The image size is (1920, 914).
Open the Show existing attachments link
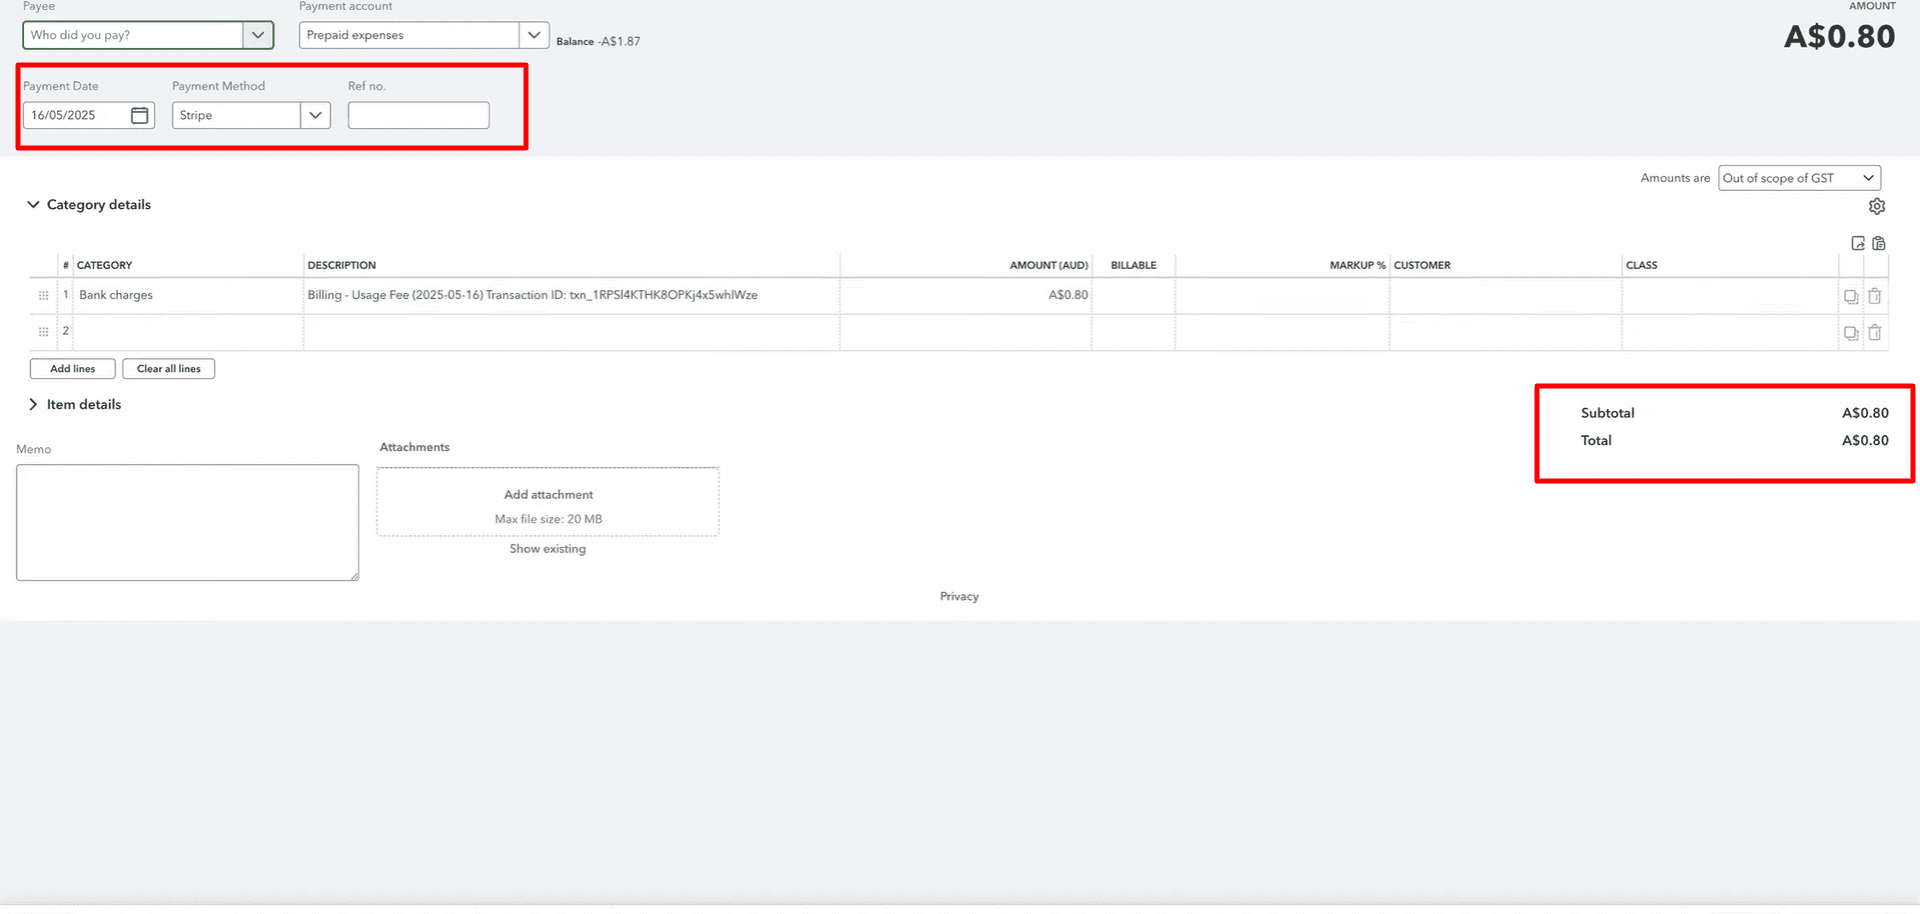coord(547,549)
